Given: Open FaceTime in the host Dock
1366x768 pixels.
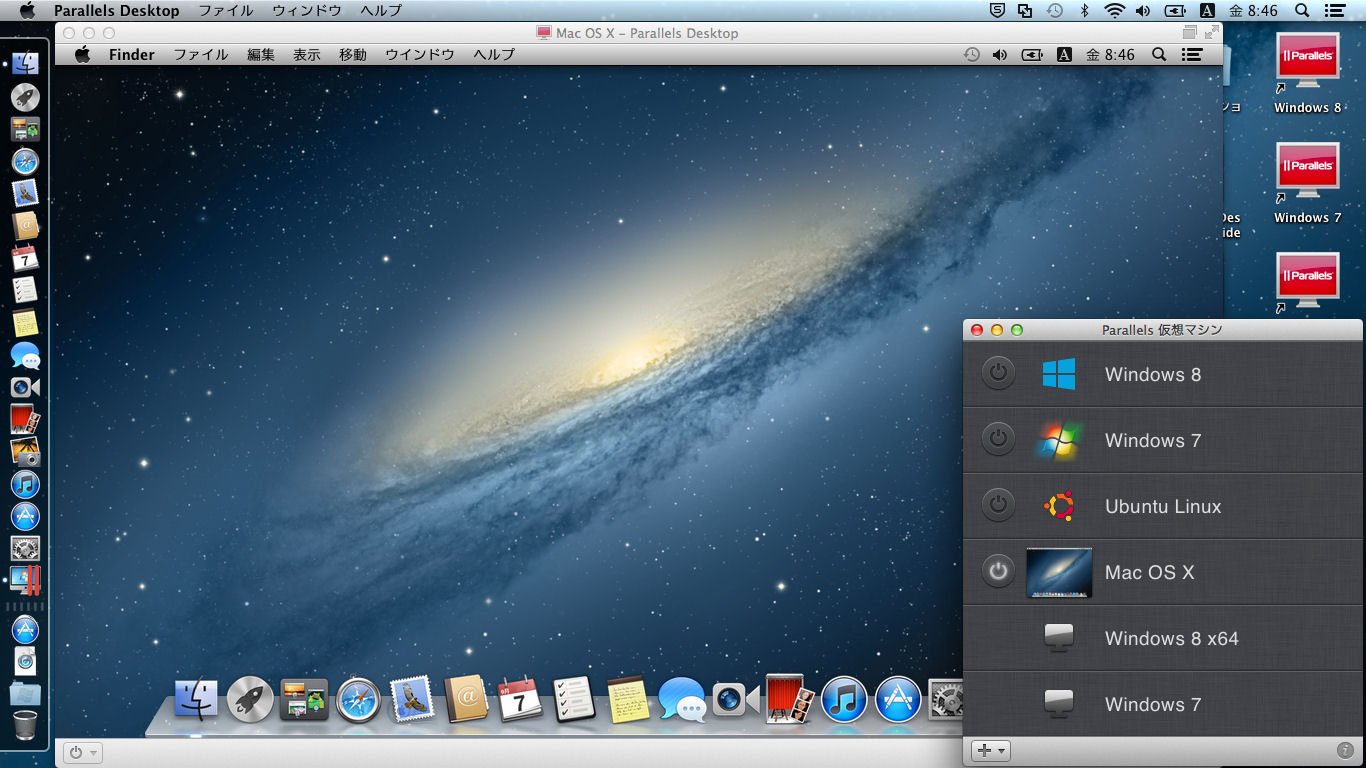Looking at the screenshot, I should (x=25, y=387).
